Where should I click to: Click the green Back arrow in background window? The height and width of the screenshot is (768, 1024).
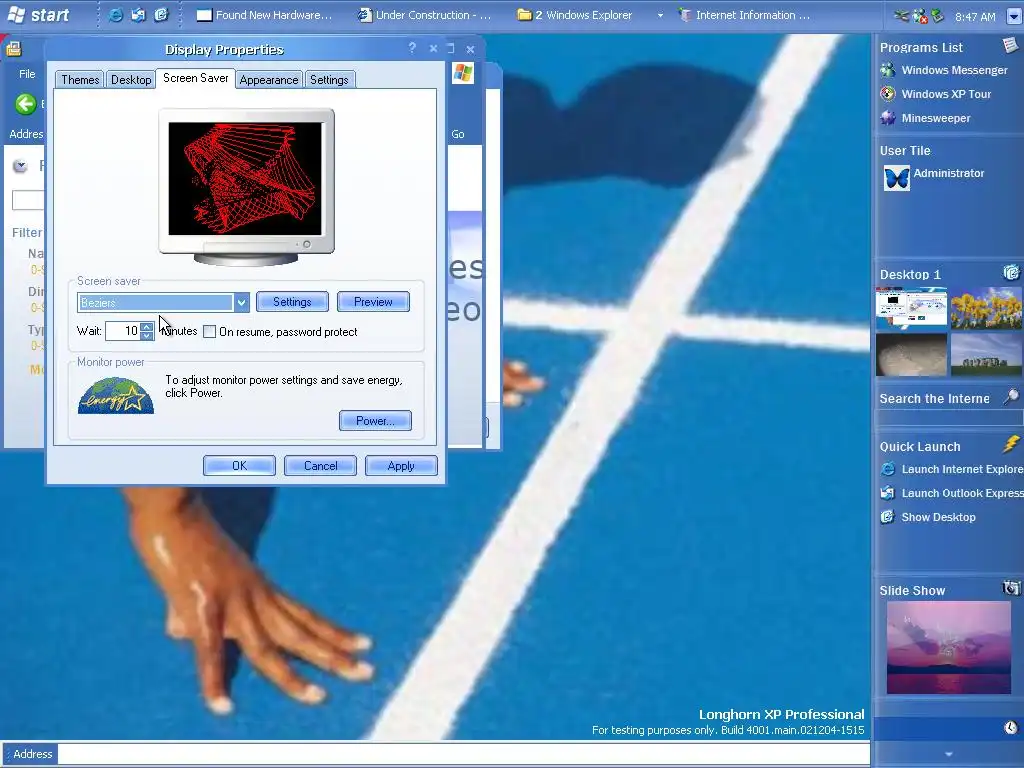point(25,104)
